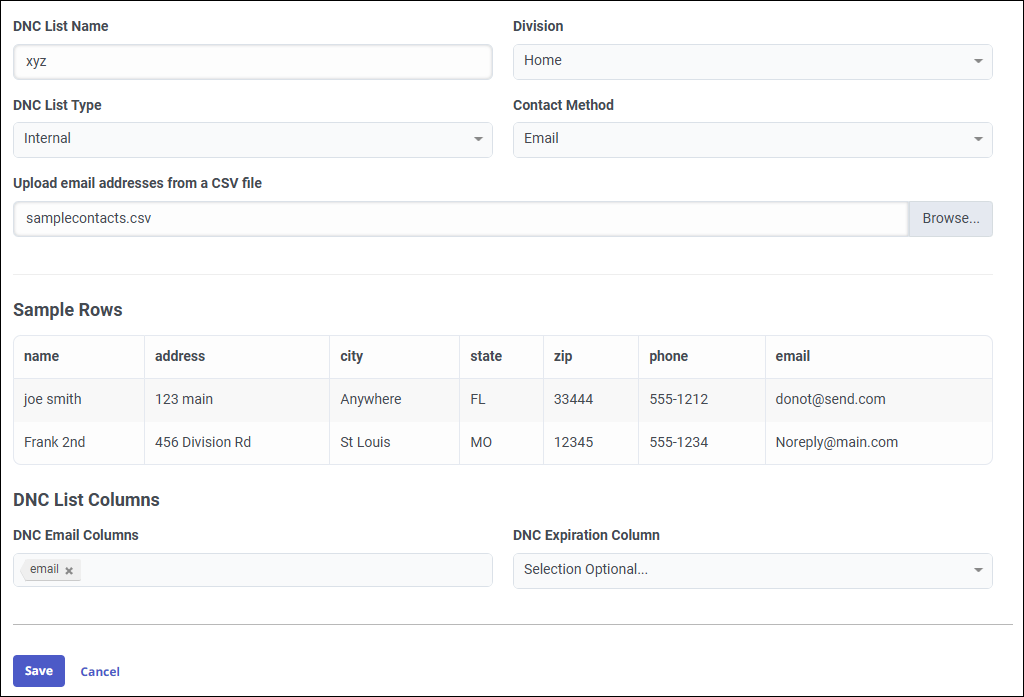Select the FL state cell
This screenshot has width=1024, height=697.
pos(502,400)
